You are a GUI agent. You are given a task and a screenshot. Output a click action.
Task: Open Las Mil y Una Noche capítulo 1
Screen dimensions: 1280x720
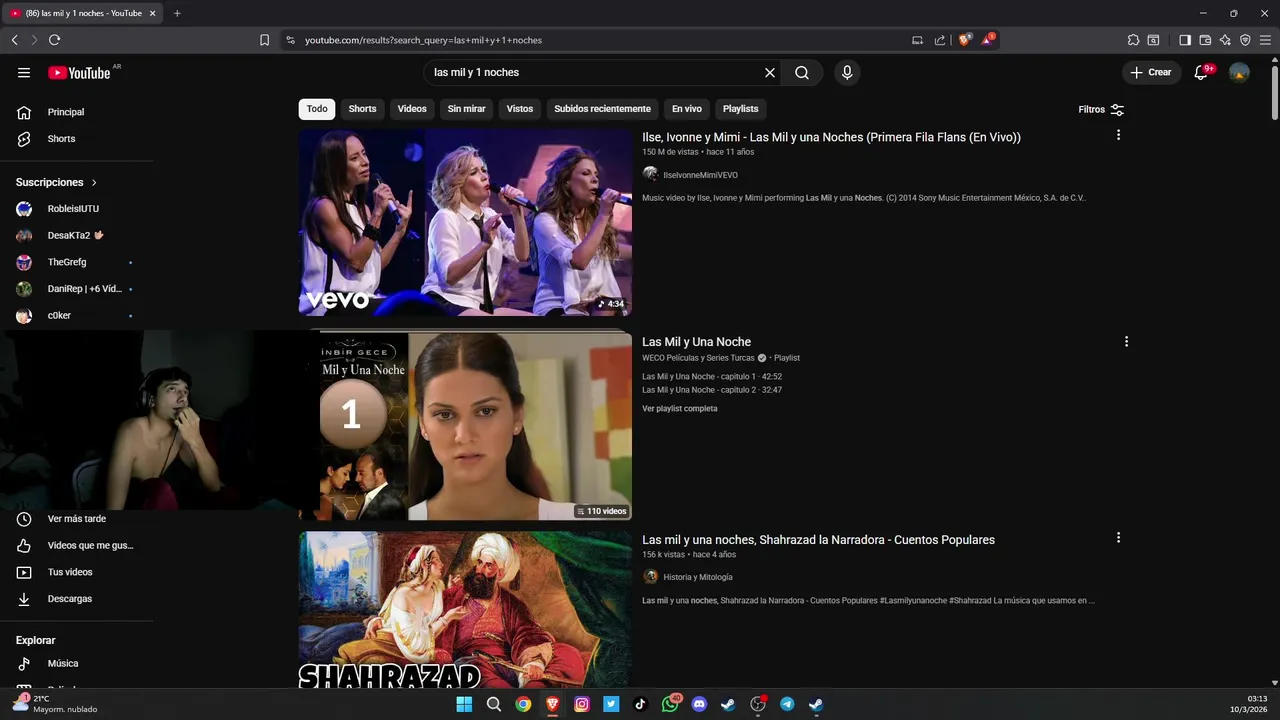tap(712, 376)
